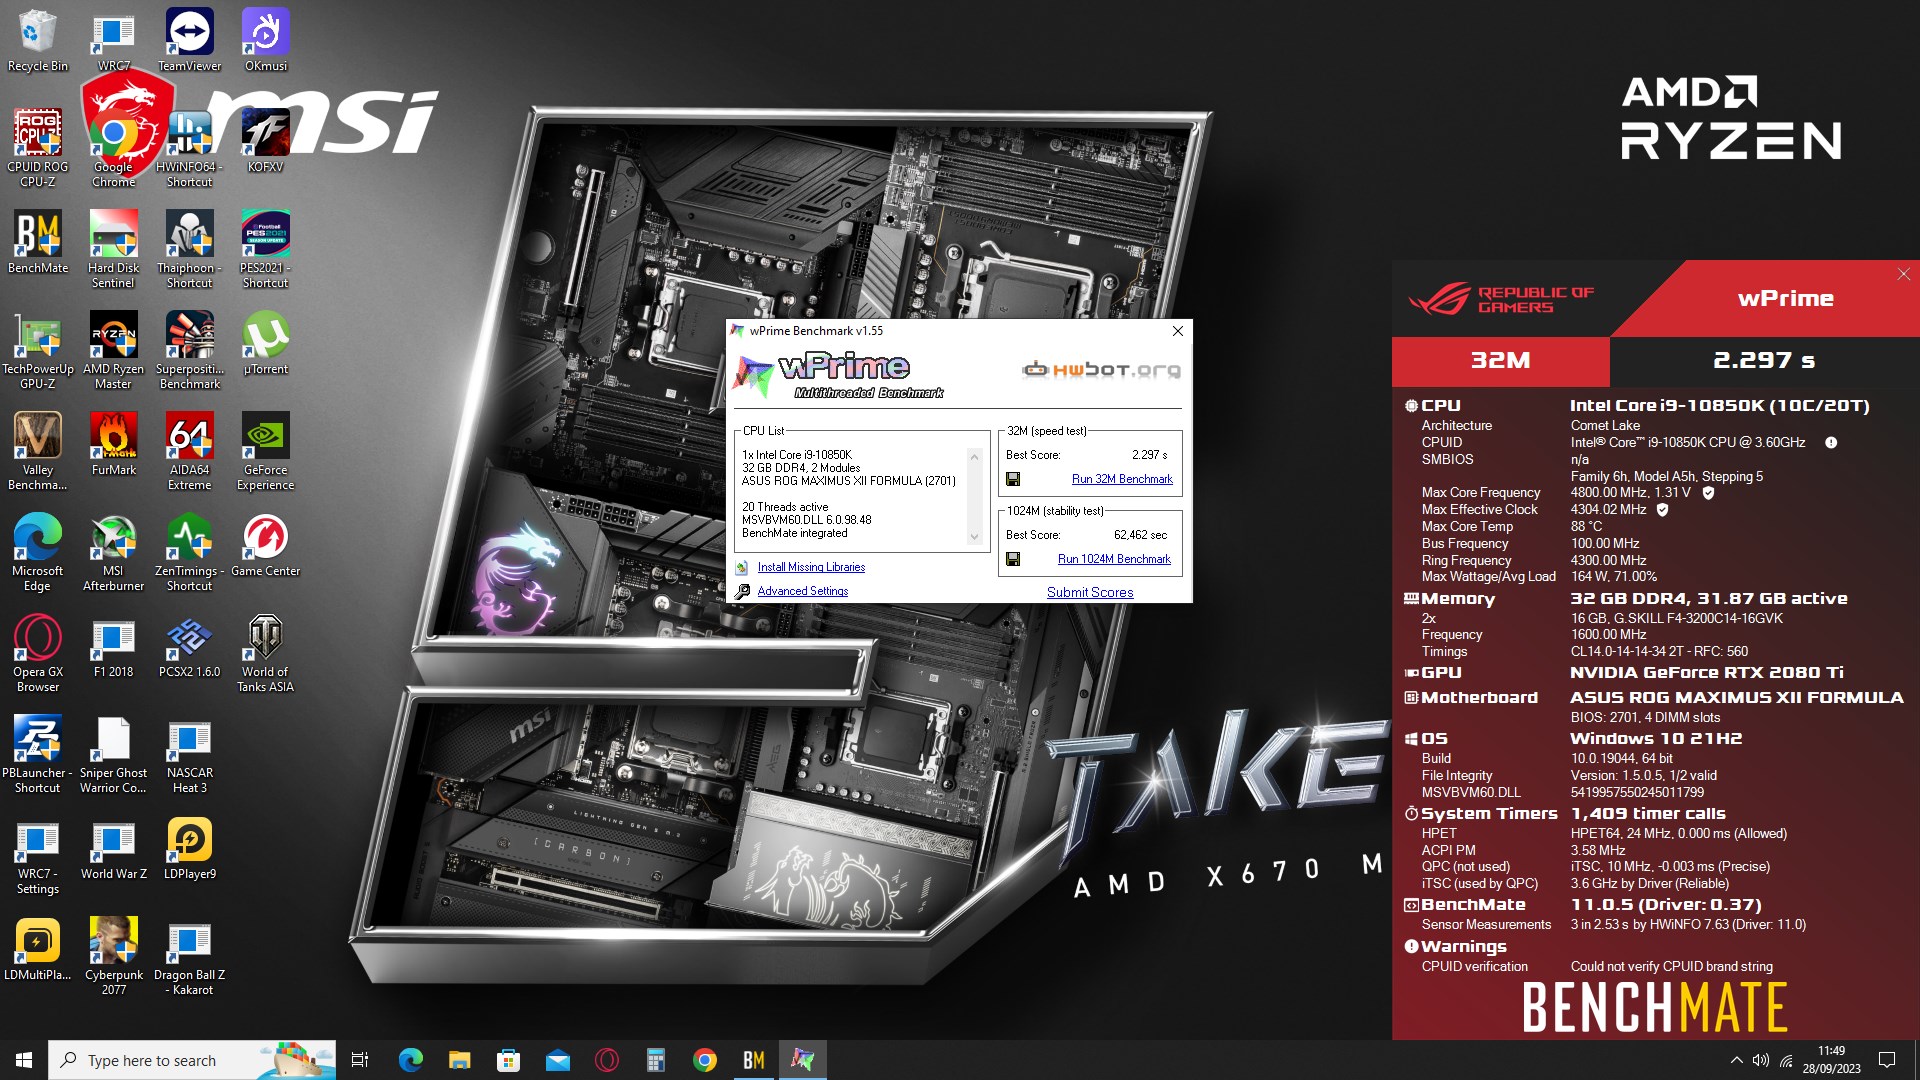The width and height of the screenshot is (1920, 1080).
Task: Select the LDPlayer9 desktop icon
Action: [190, 848]
